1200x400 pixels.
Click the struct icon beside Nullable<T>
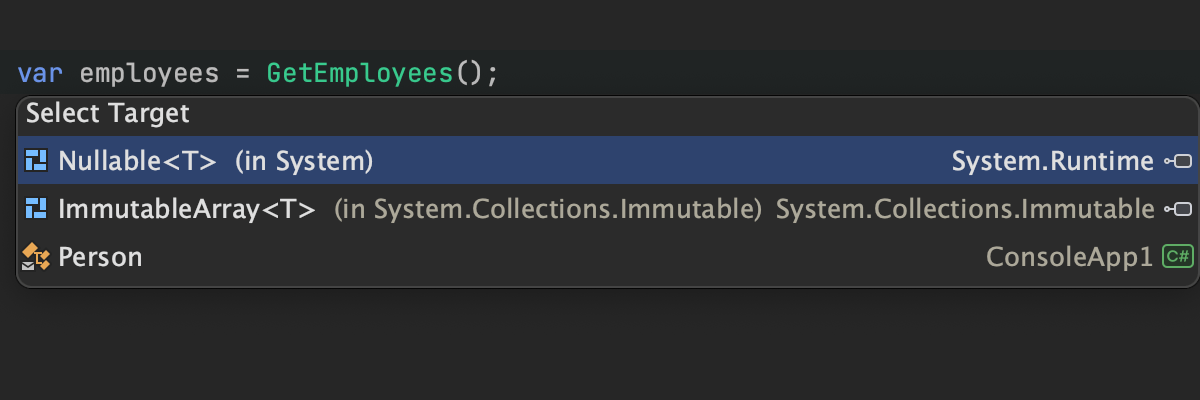click(36, 160)
